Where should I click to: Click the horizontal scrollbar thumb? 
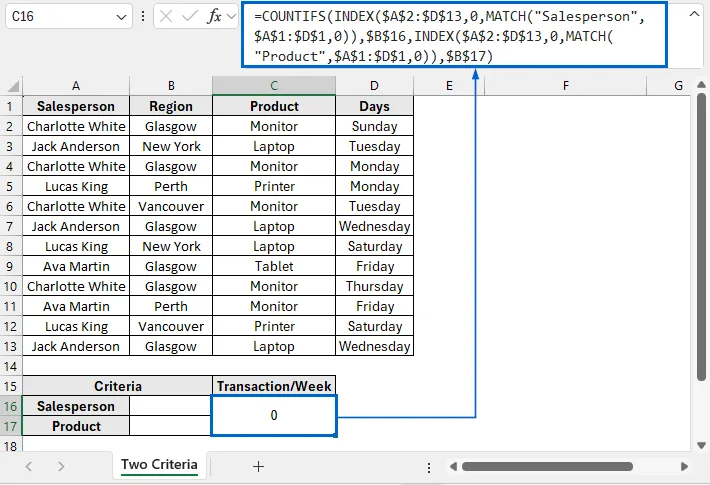[547, 466]
